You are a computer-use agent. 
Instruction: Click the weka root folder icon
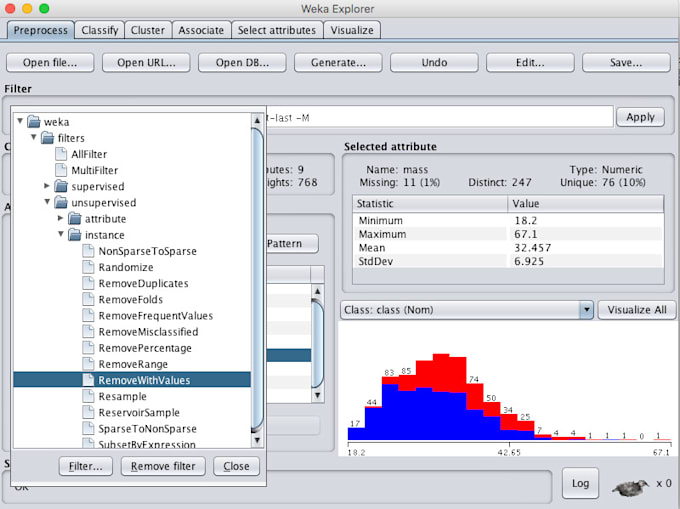(35, 122)
